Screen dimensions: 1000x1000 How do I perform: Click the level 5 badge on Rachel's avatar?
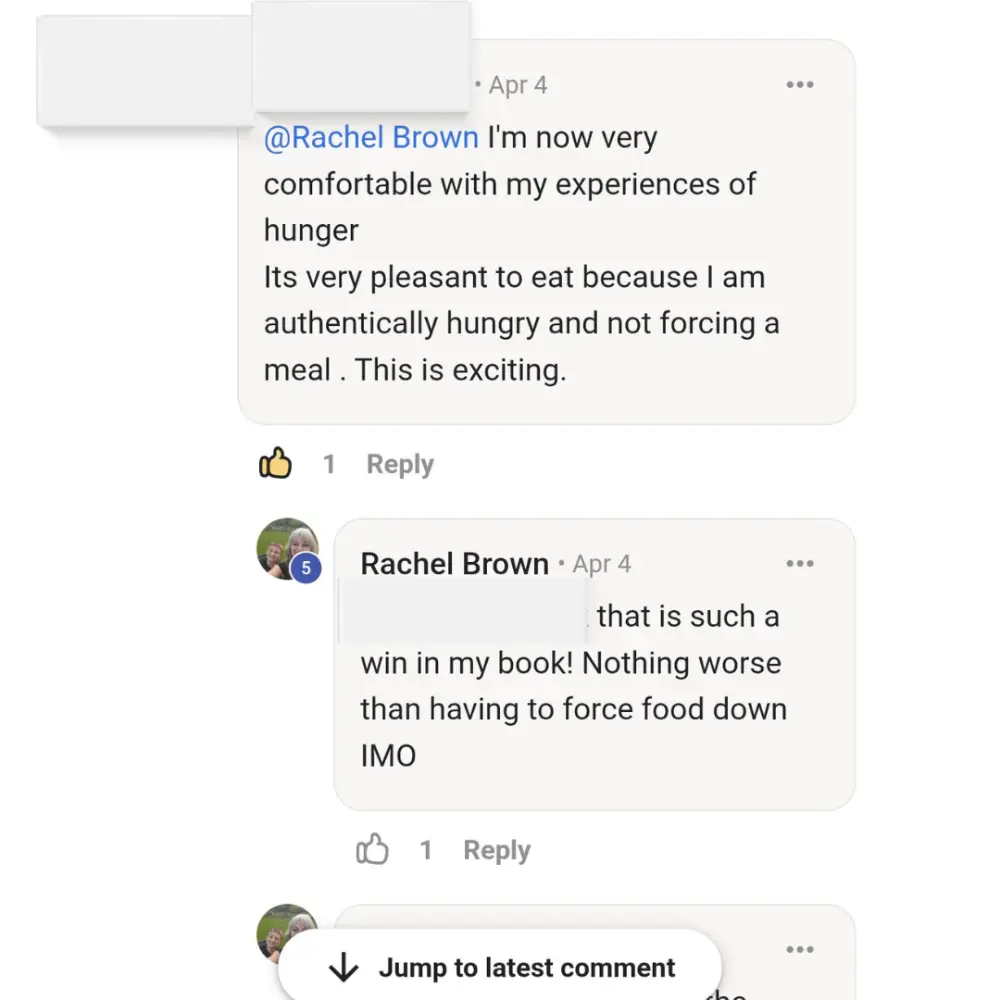306,569
